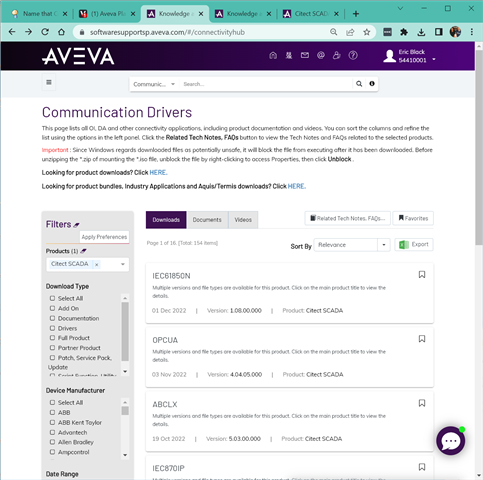Image resolution: width=483 pixels, height=480 pixels.
Task: Check Select All under Download Type
Action: pos(52,298)
